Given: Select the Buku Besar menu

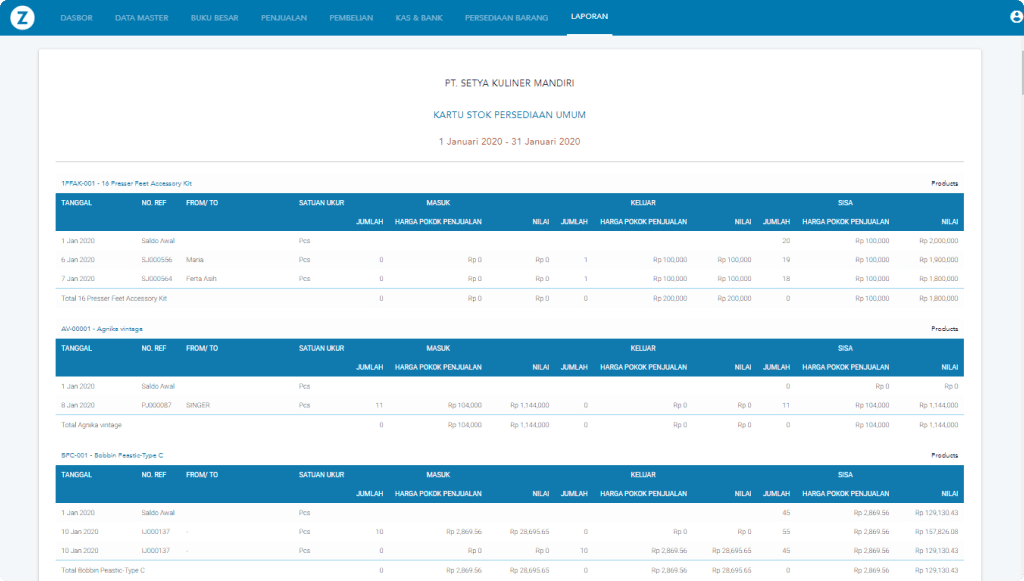Looking at the screenshot, I should point(214,18).
